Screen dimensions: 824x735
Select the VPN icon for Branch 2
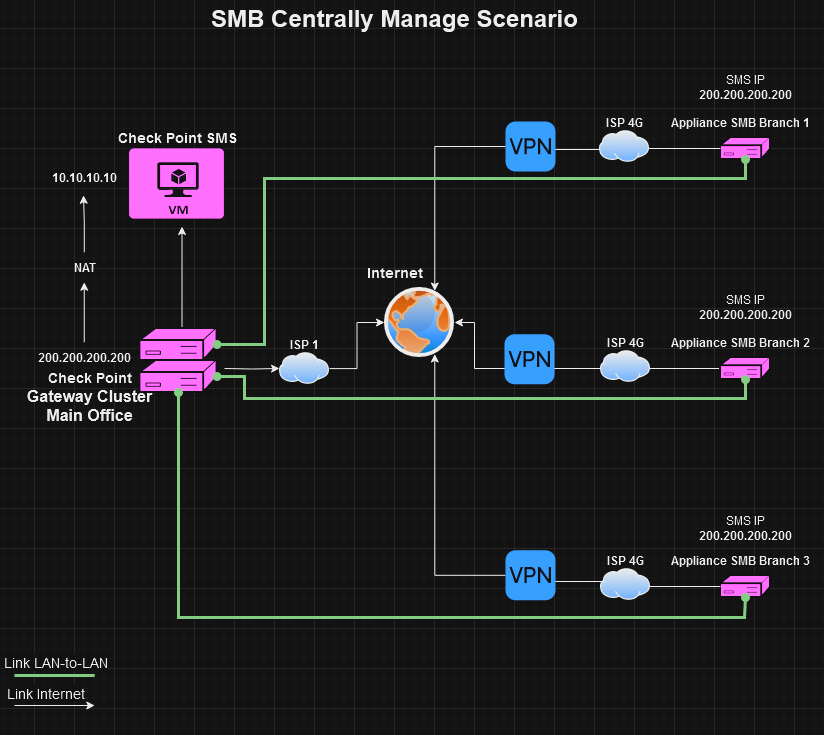coord(530,359)
